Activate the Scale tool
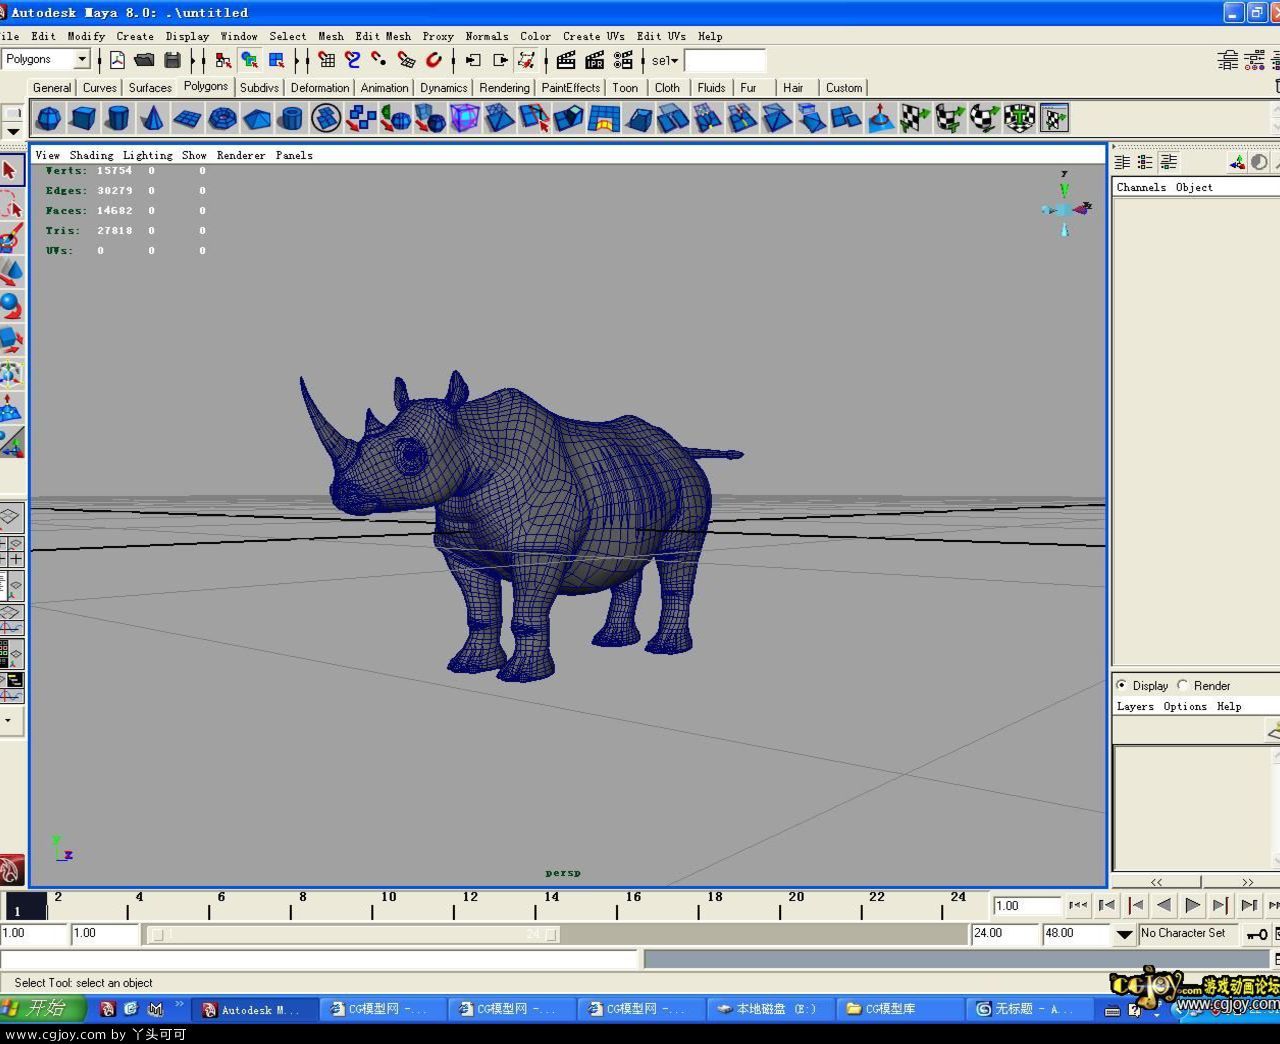 tap(11, 340)
